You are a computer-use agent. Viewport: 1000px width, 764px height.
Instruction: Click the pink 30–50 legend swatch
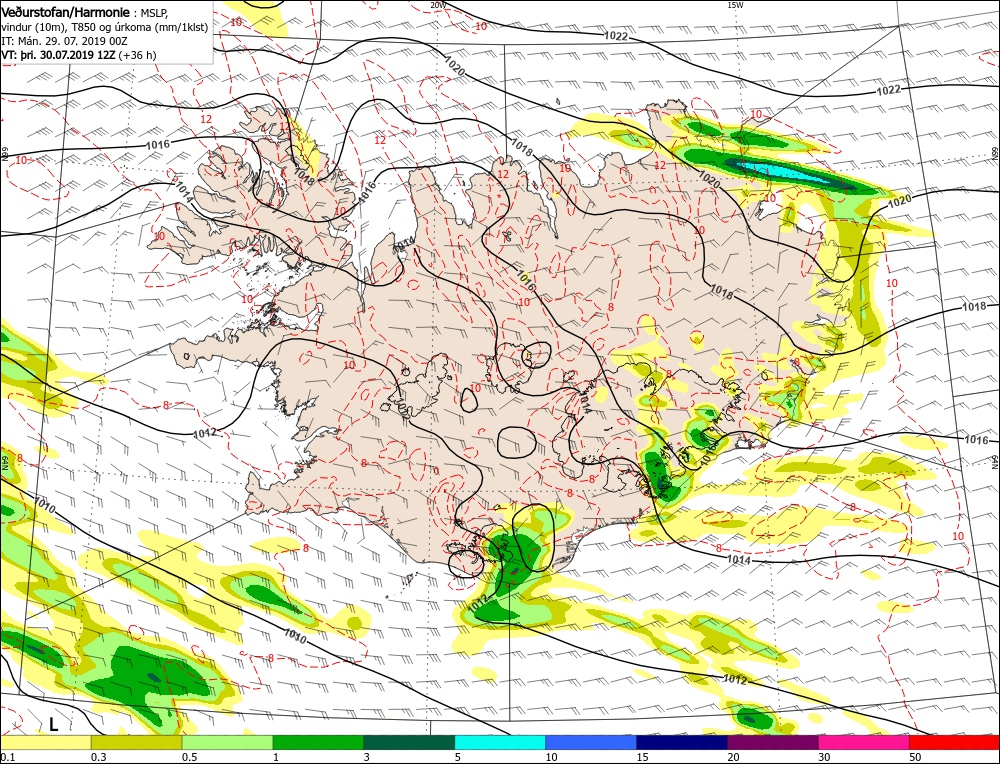point(864,742)
